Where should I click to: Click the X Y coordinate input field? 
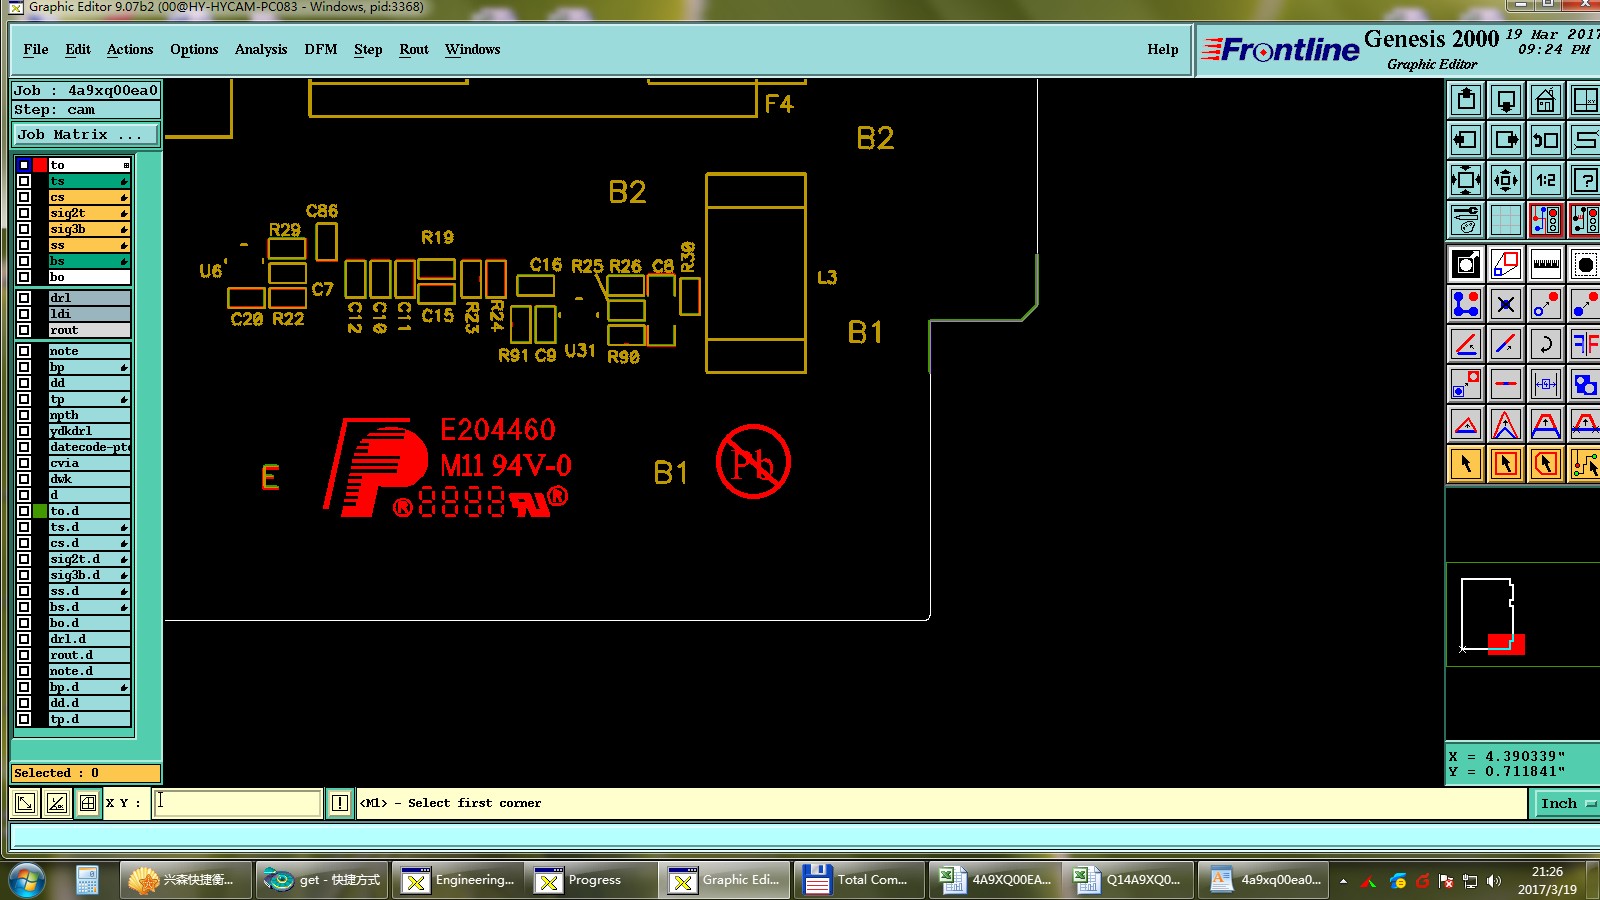pos(237,803)
